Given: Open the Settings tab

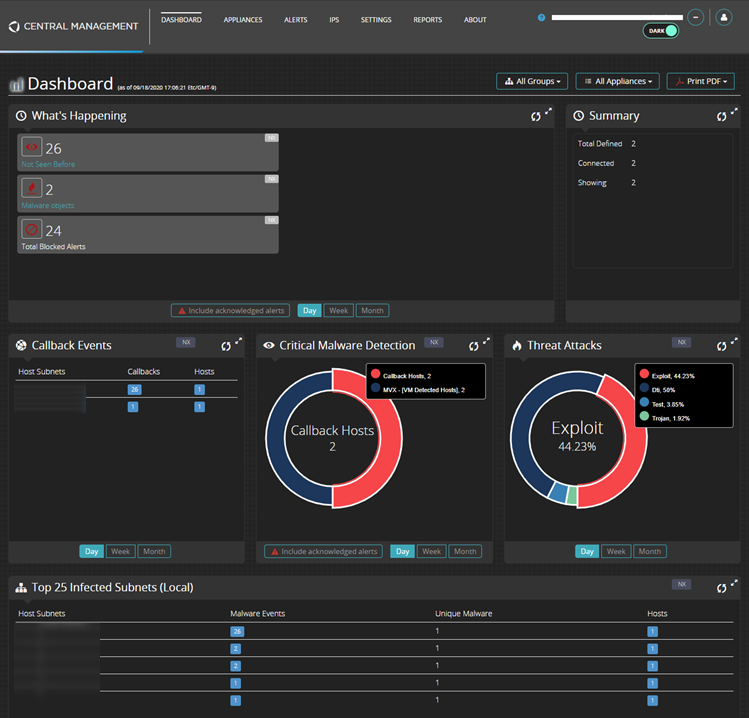Looking at the screenshot, I should (x=376, y=20).
